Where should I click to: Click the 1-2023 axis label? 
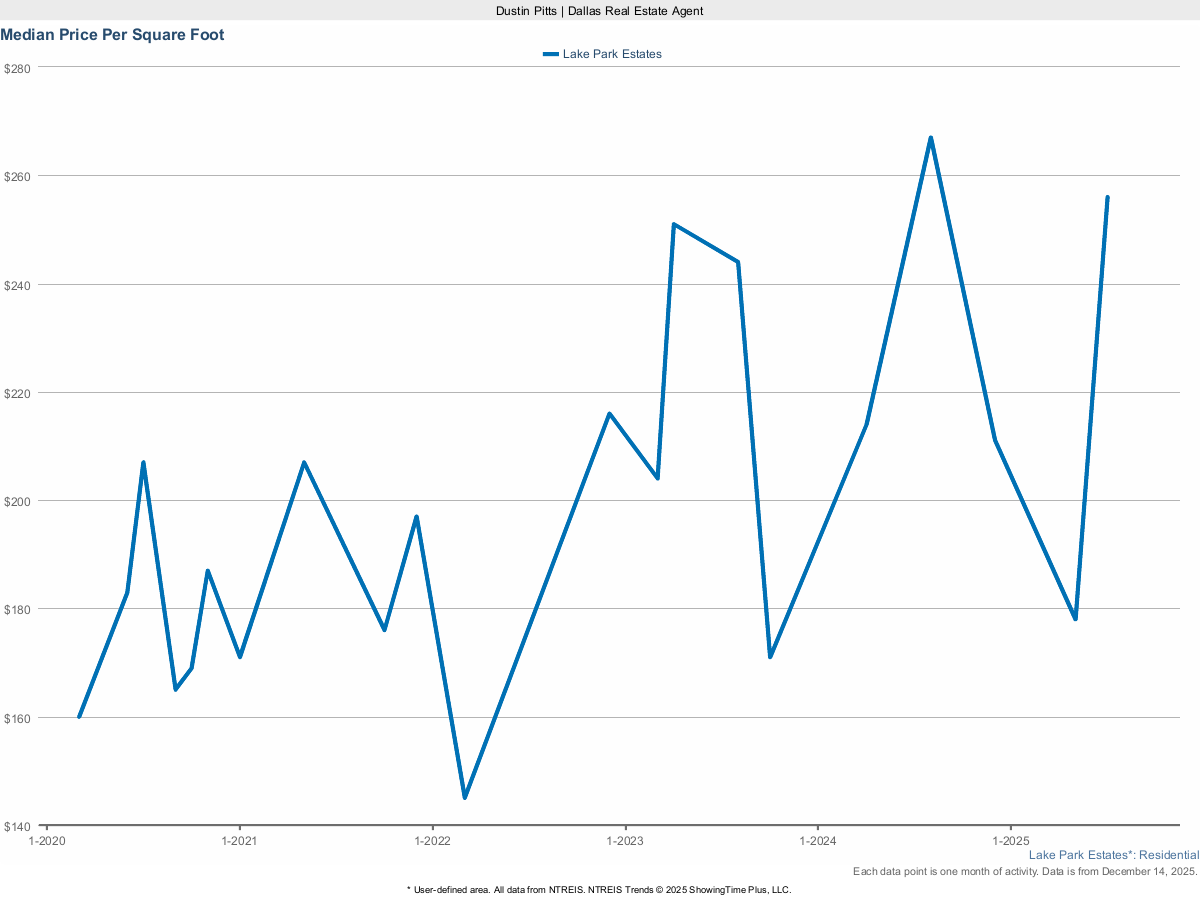[626, 841]
